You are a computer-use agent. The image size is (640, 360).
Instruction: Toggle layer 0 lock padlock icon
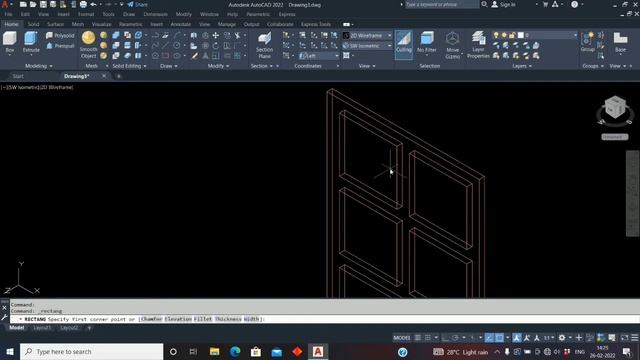coord(512,36)
